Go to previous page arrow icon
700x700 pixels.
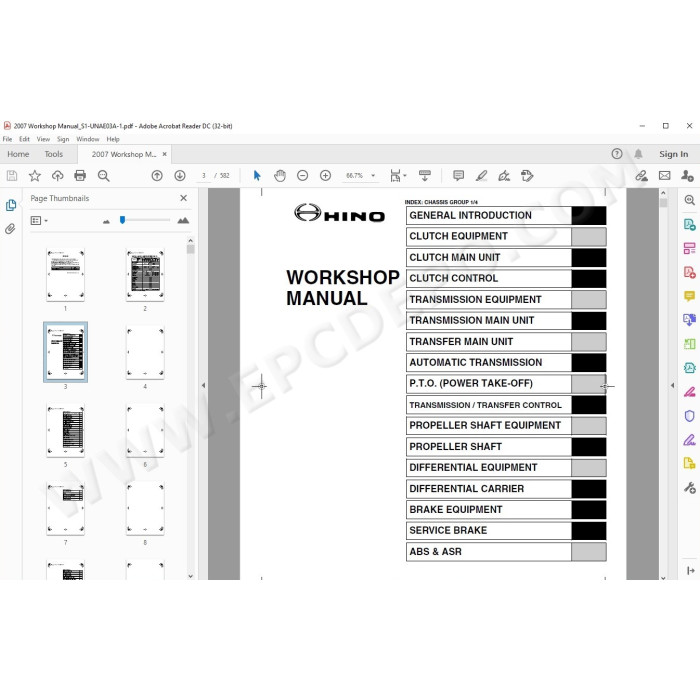click(157, 176)
